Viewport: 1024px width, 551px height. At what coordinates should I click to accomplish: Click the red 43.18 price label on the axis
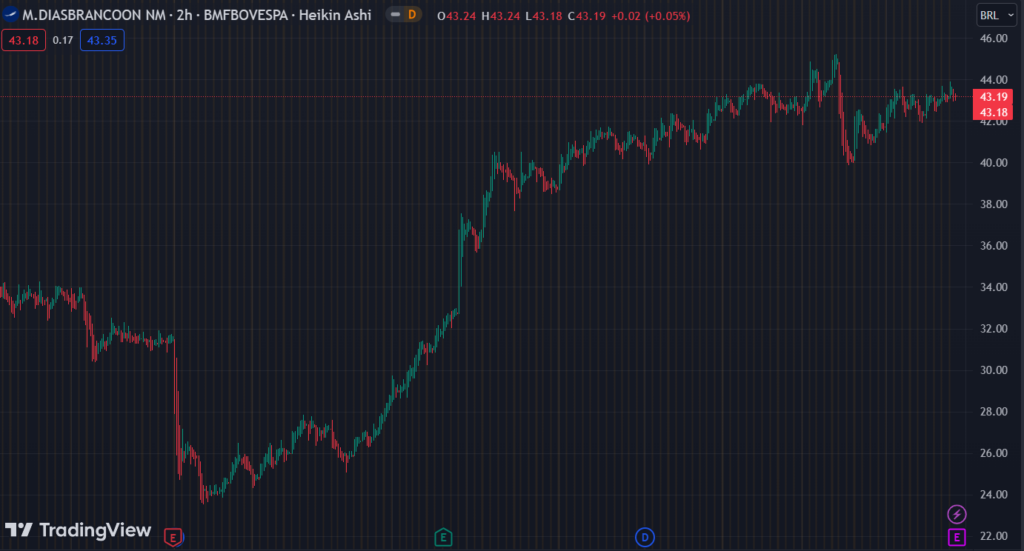(x=993, y=112)
